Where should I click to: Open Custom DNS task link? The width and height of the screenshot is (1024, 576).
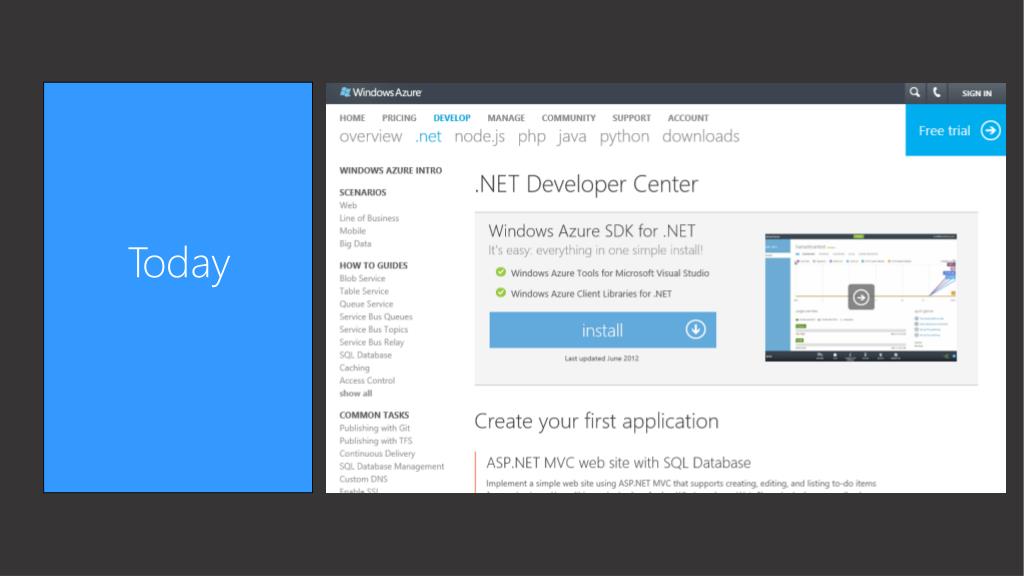[363, 479]
